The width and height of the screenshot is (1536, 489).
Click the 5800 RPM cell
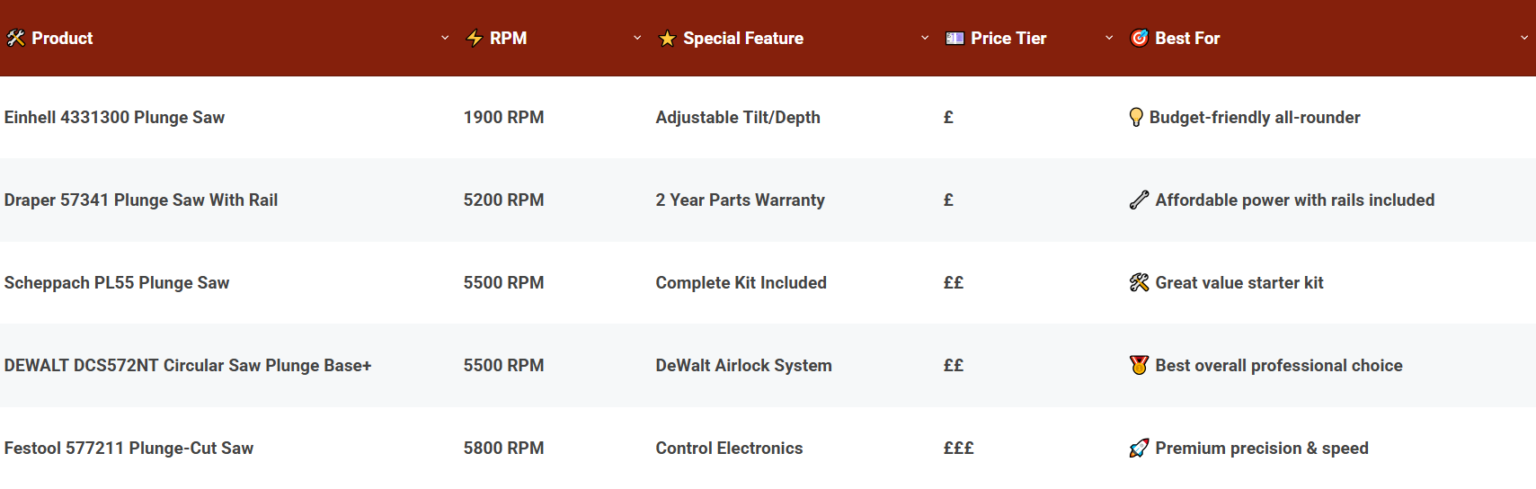point(504,448)
